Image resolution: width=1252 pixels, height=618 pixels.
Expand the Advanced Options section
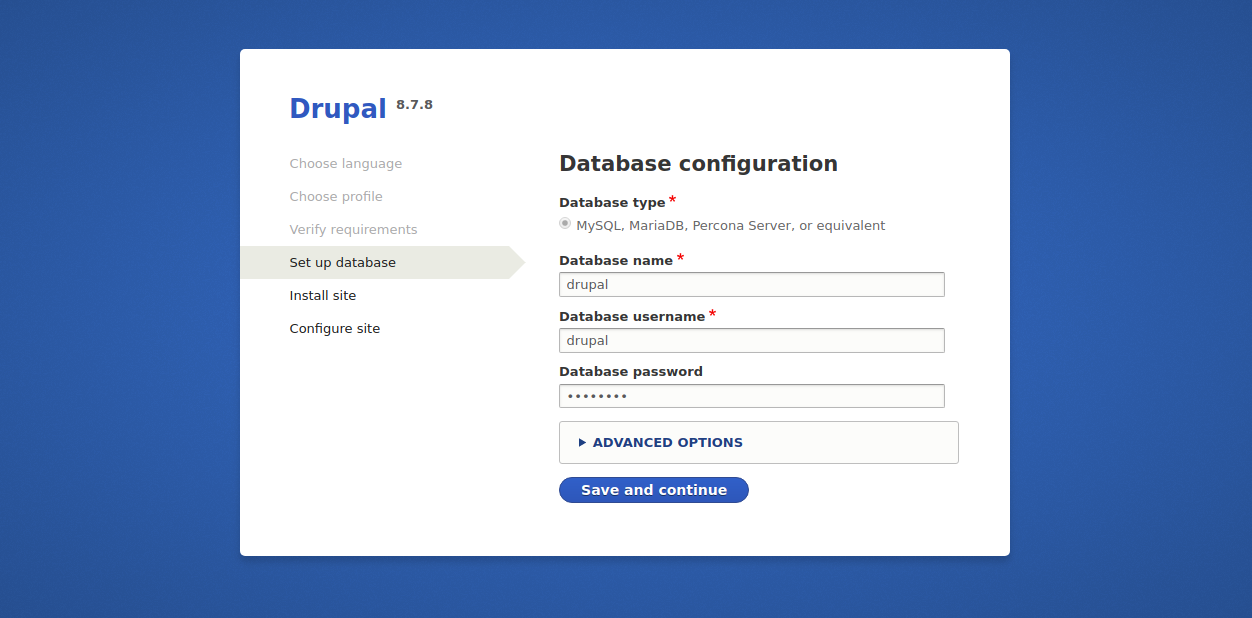667,442
